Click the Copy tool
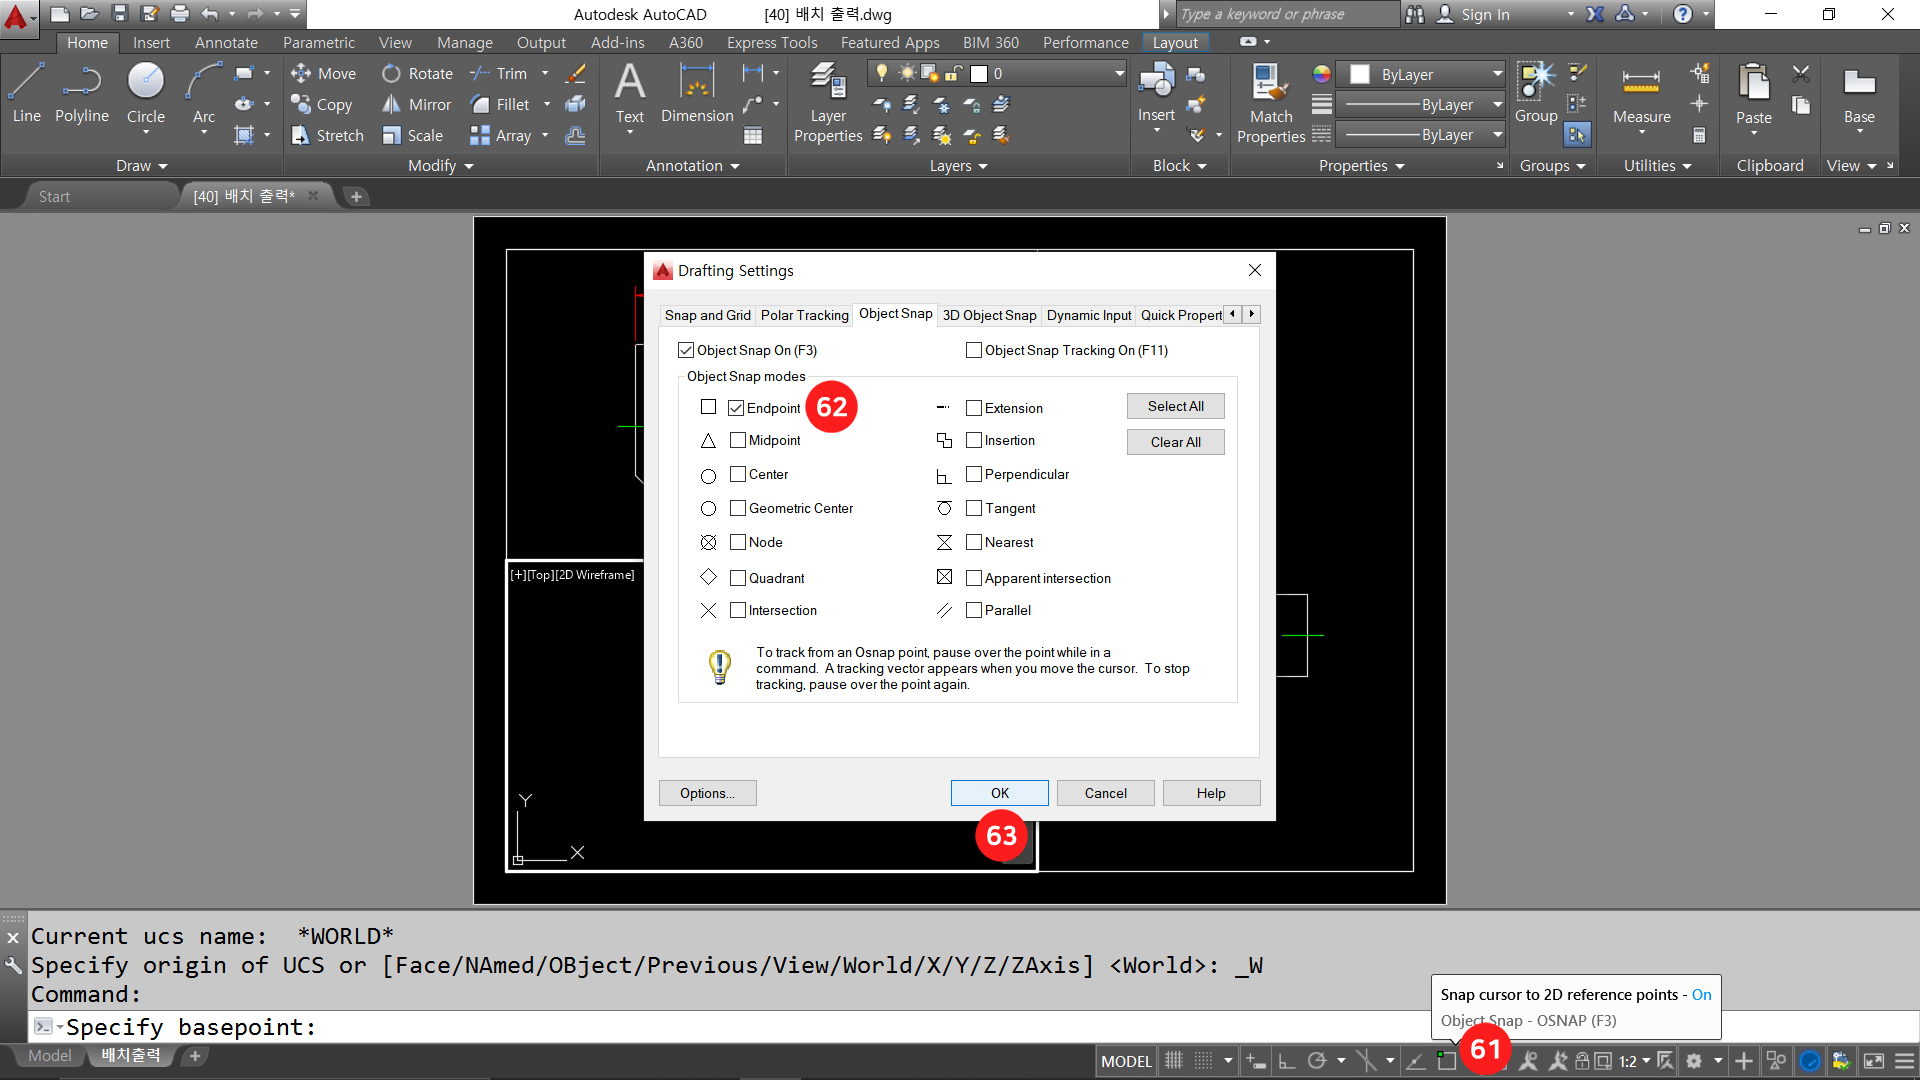1920x1080 pixels. tap(321, 104)
